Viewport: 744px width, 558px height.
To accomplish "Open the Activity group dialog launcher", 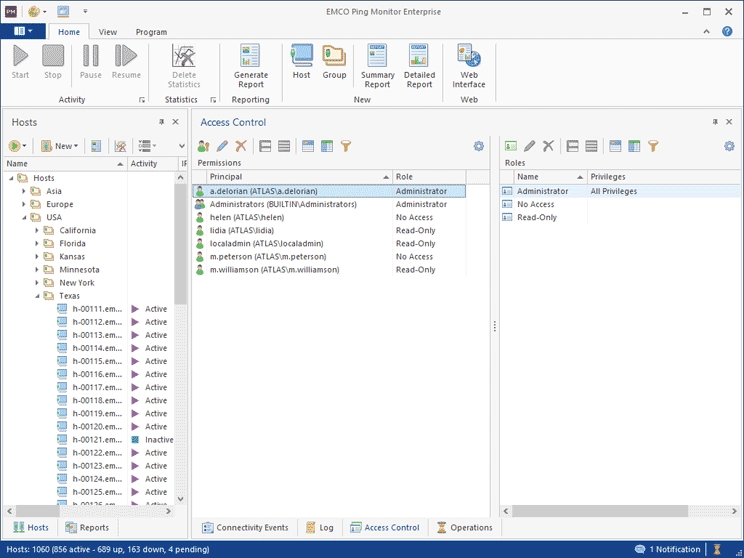I will coord(141,100).
